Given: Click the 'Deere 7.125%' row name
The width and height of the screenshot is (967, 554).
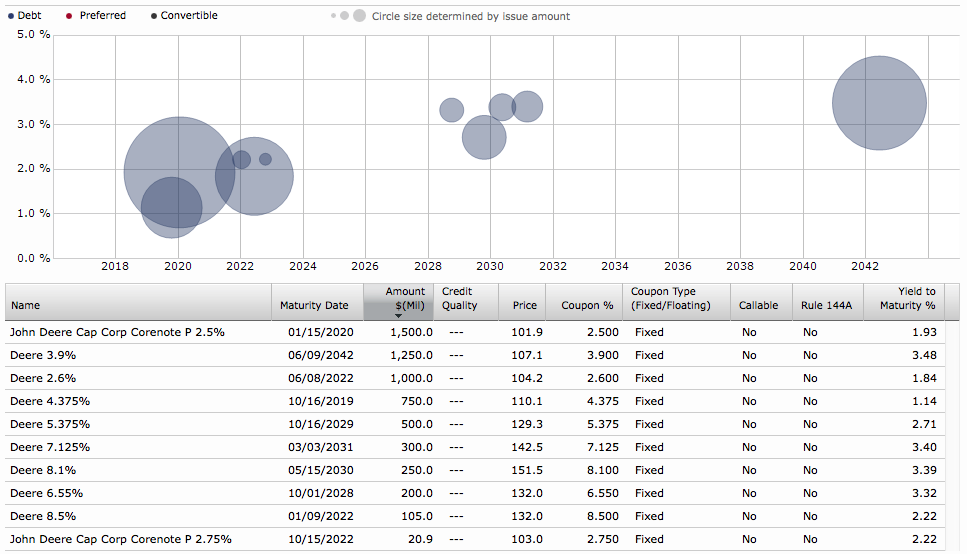Looking at the screenshot, I should pos(50,447).
